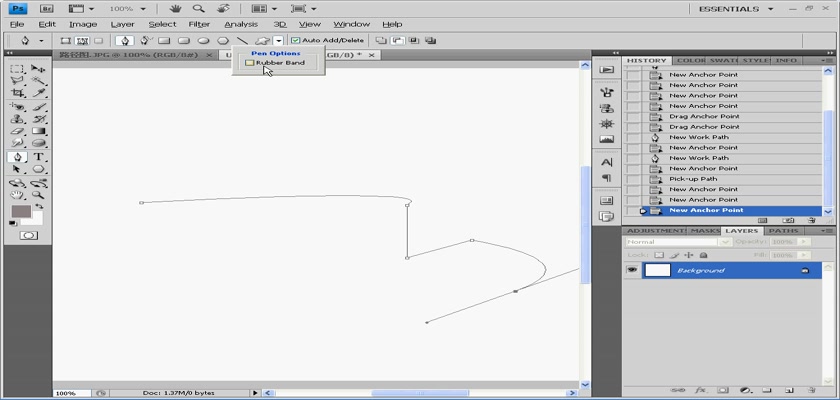Open the Filter menu

199,24
